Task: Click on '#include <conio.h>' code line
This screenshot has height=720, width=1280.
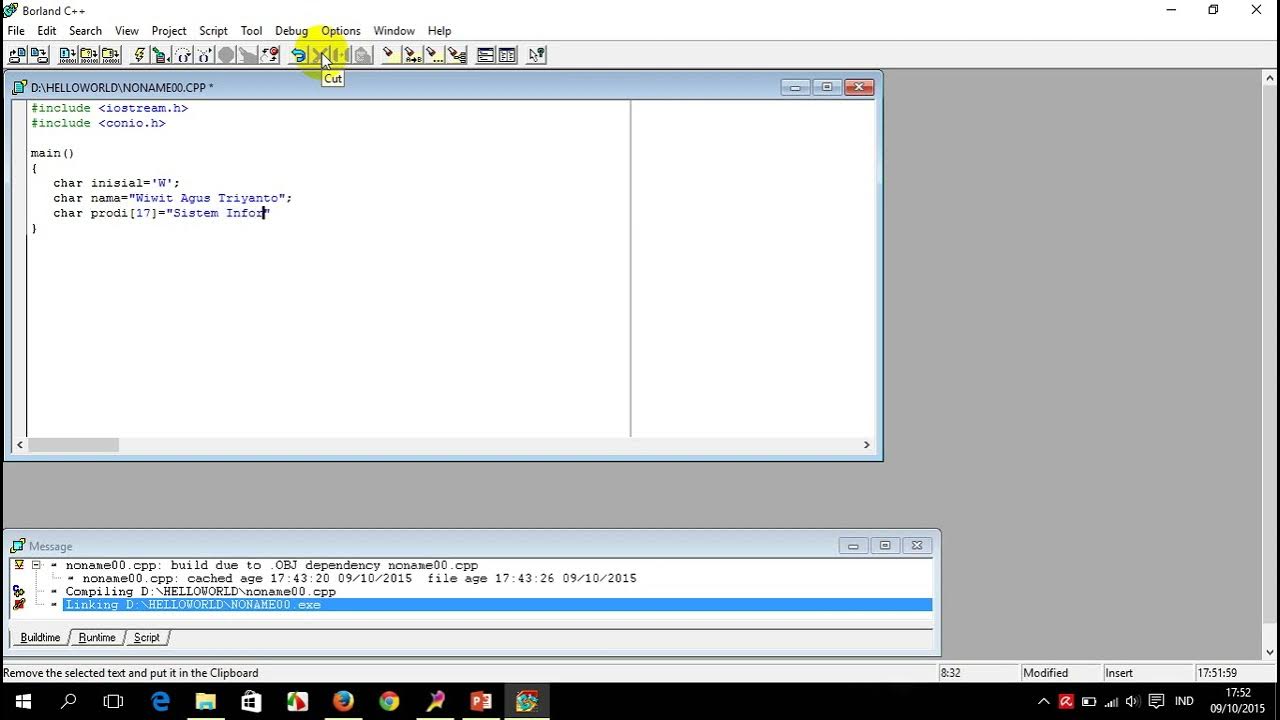Action: coord(98,123)
